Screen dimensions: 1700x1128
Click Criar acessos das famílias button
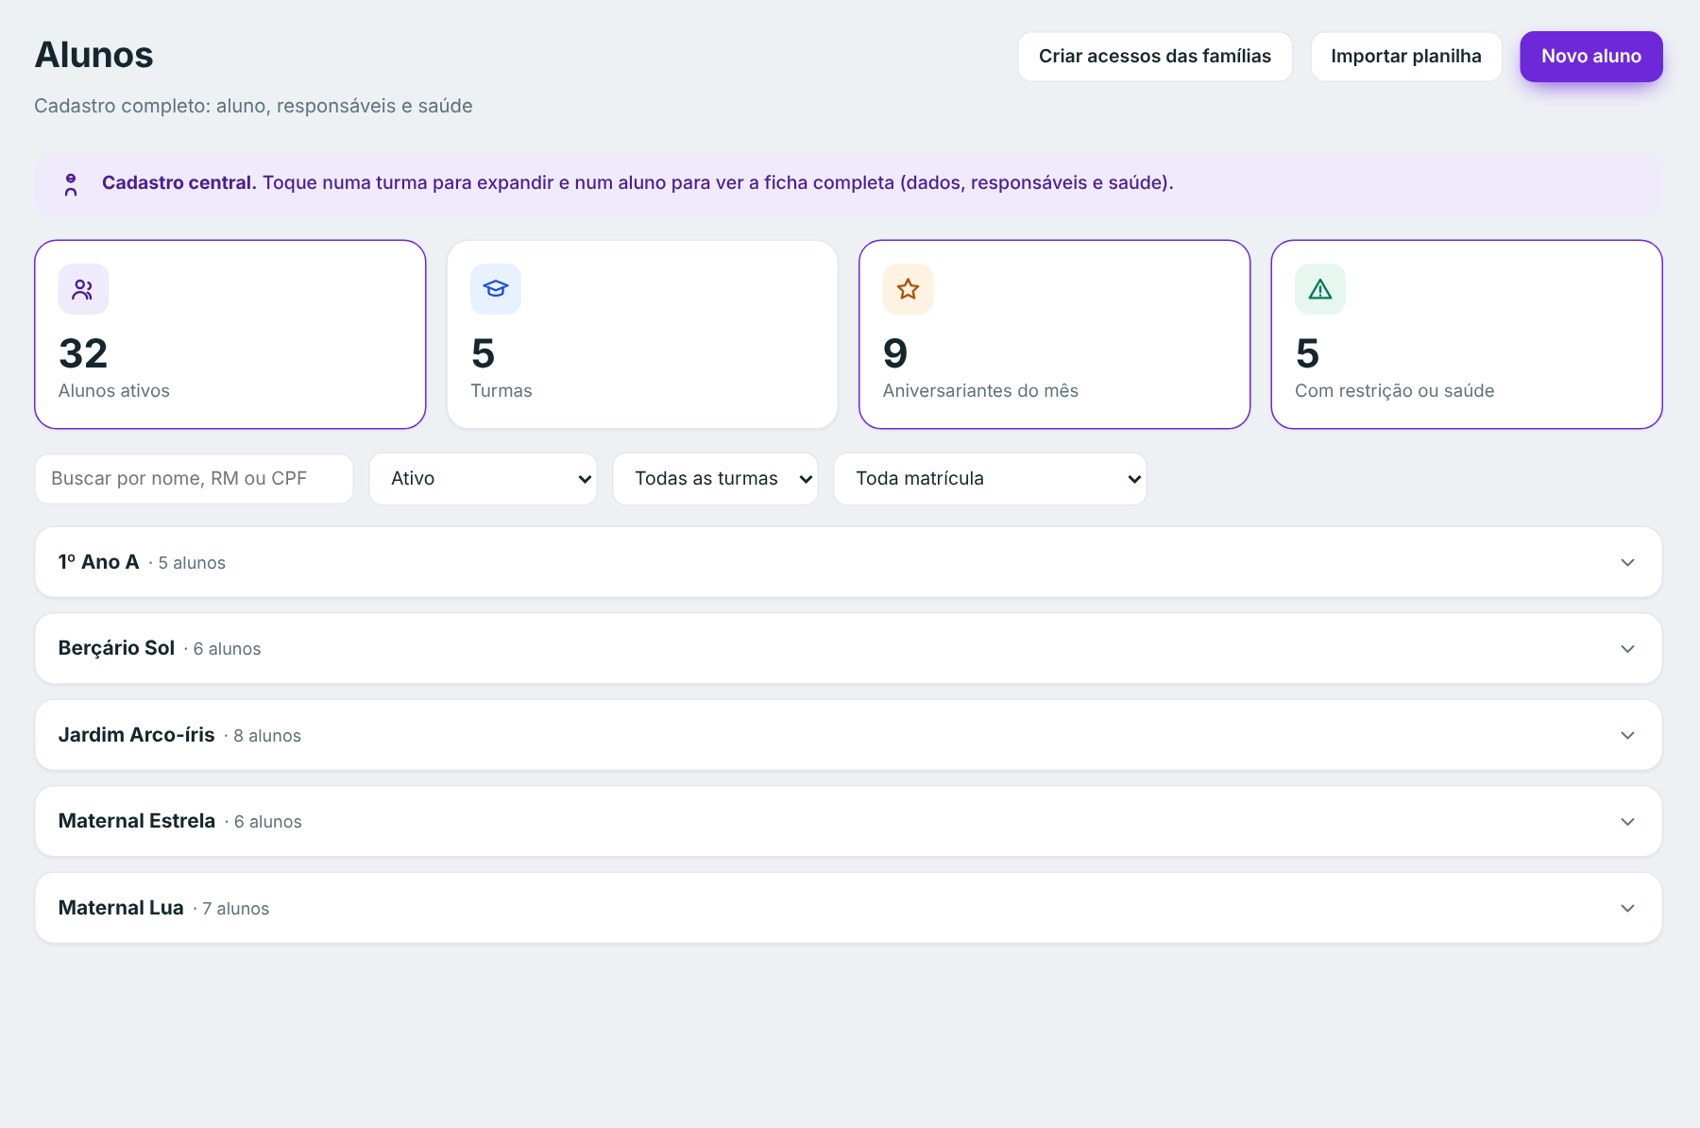[x=1155, y=56]
